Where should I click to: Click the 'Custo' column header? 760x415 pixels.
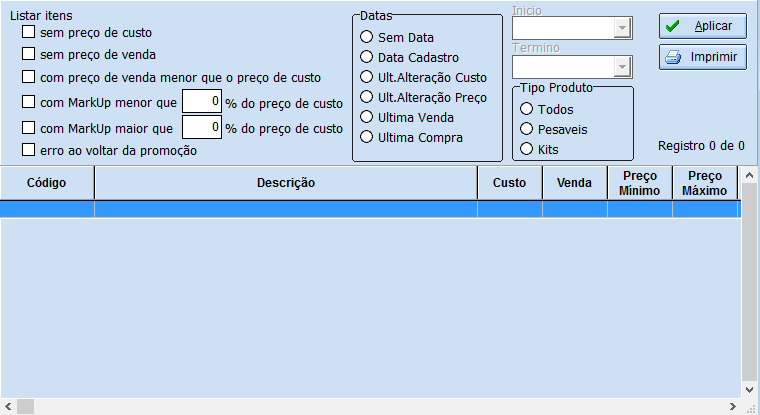[x=510, y=183]
